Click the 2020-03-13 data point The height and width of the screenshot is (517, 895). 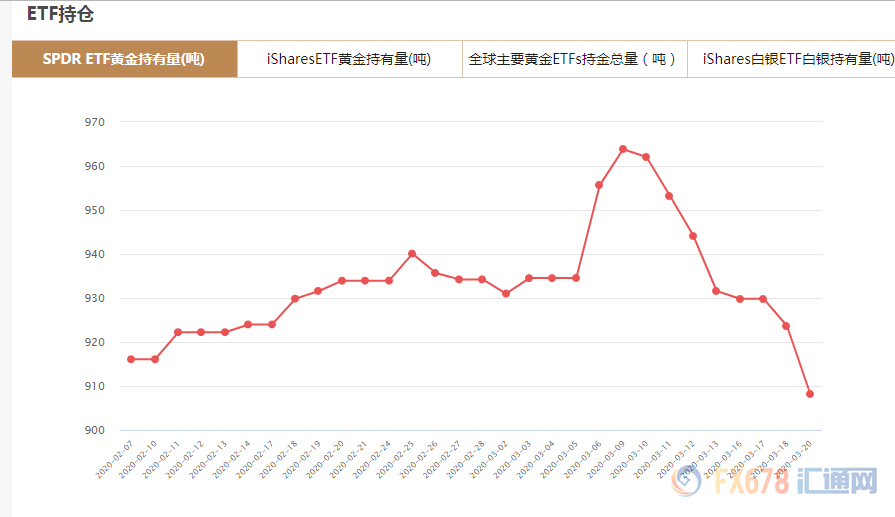[x=716, y=291]
